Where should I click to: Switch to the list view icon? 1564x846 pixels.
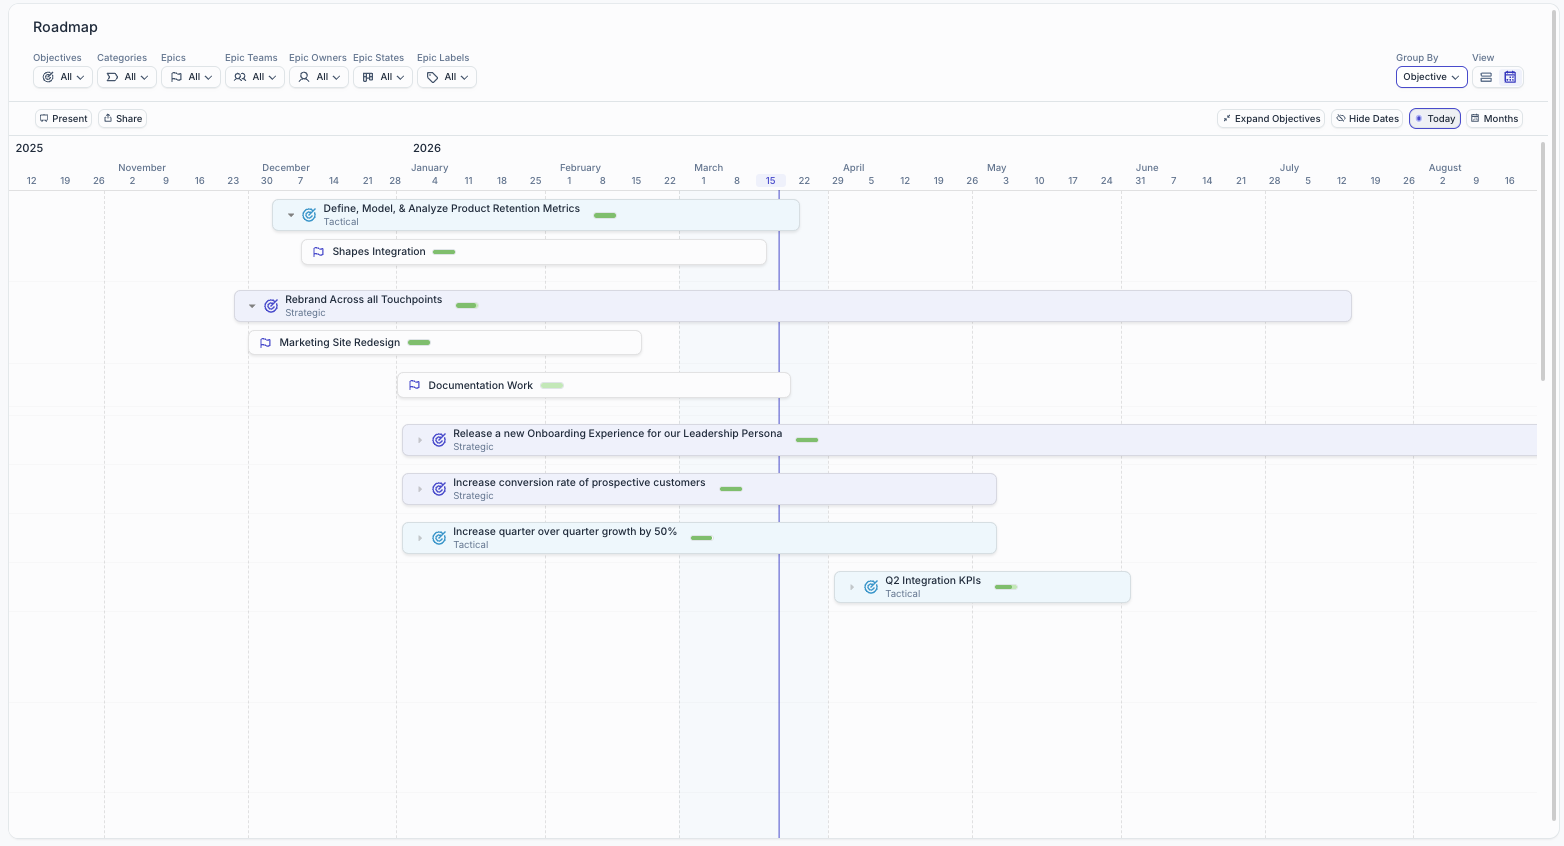[1486, 77]
